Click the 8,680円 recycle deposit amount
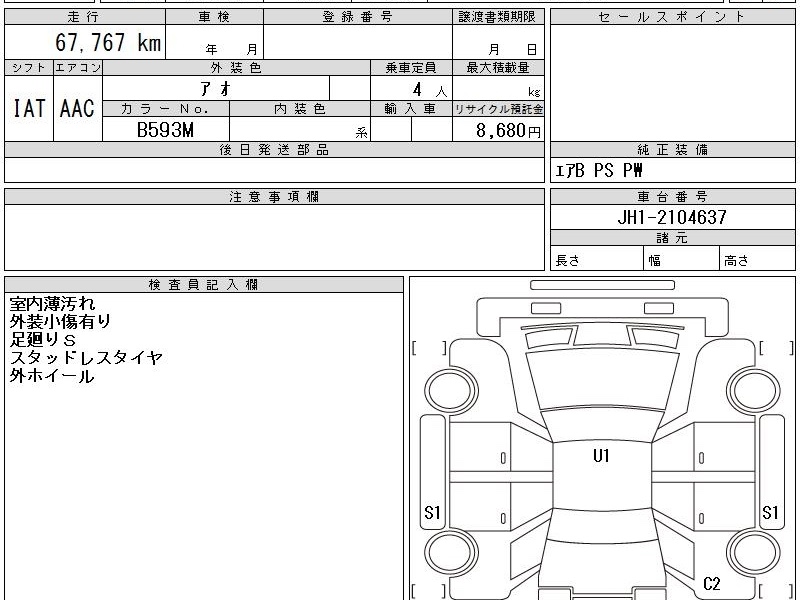Viewport: 800px width, 600px height. tap(508, 131)
